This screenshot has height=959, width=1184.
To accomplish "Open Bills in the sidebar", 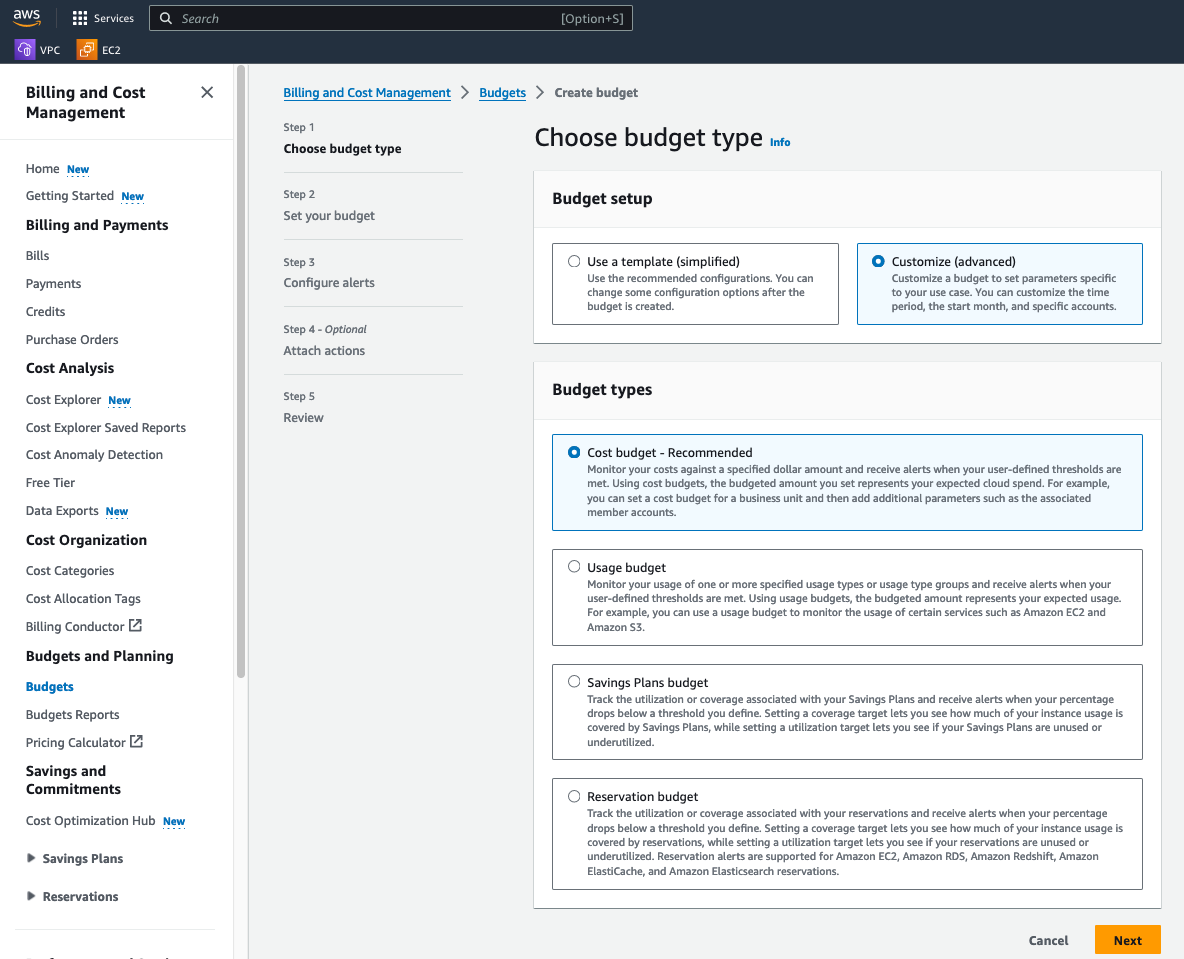I will 37,255.
